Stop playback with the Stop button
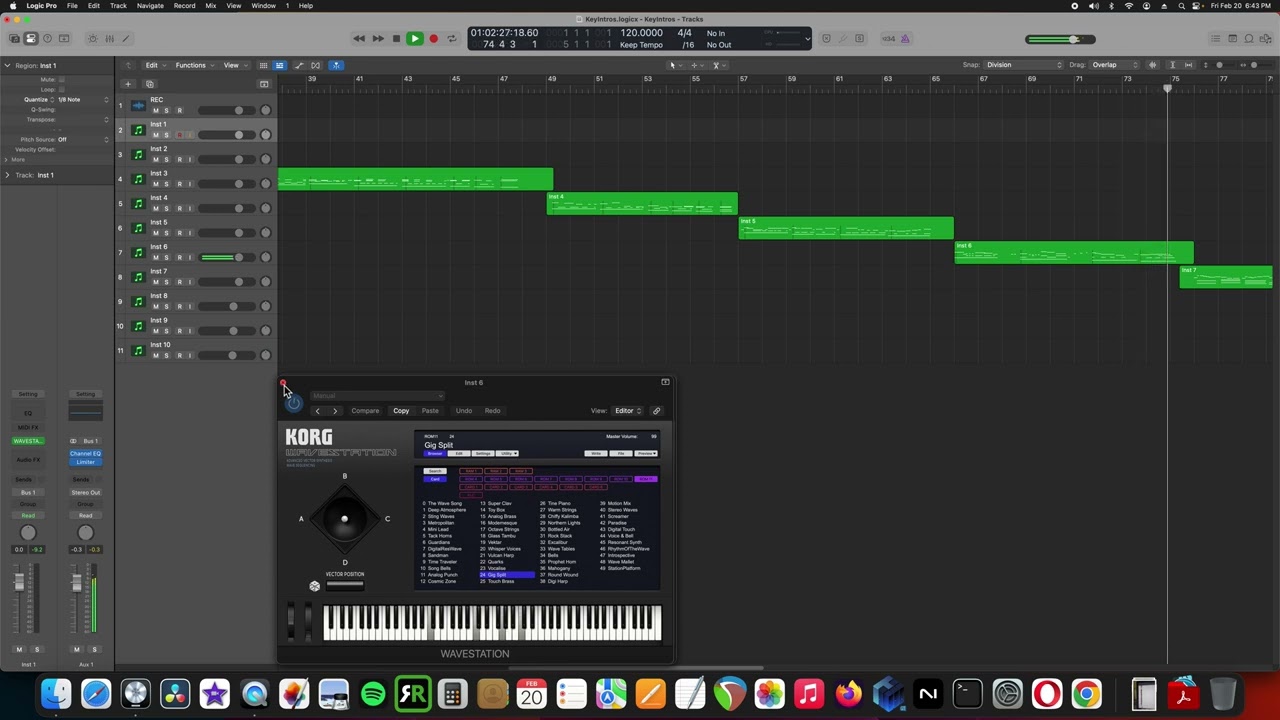The image size is (1280, 720). point(396,39)
